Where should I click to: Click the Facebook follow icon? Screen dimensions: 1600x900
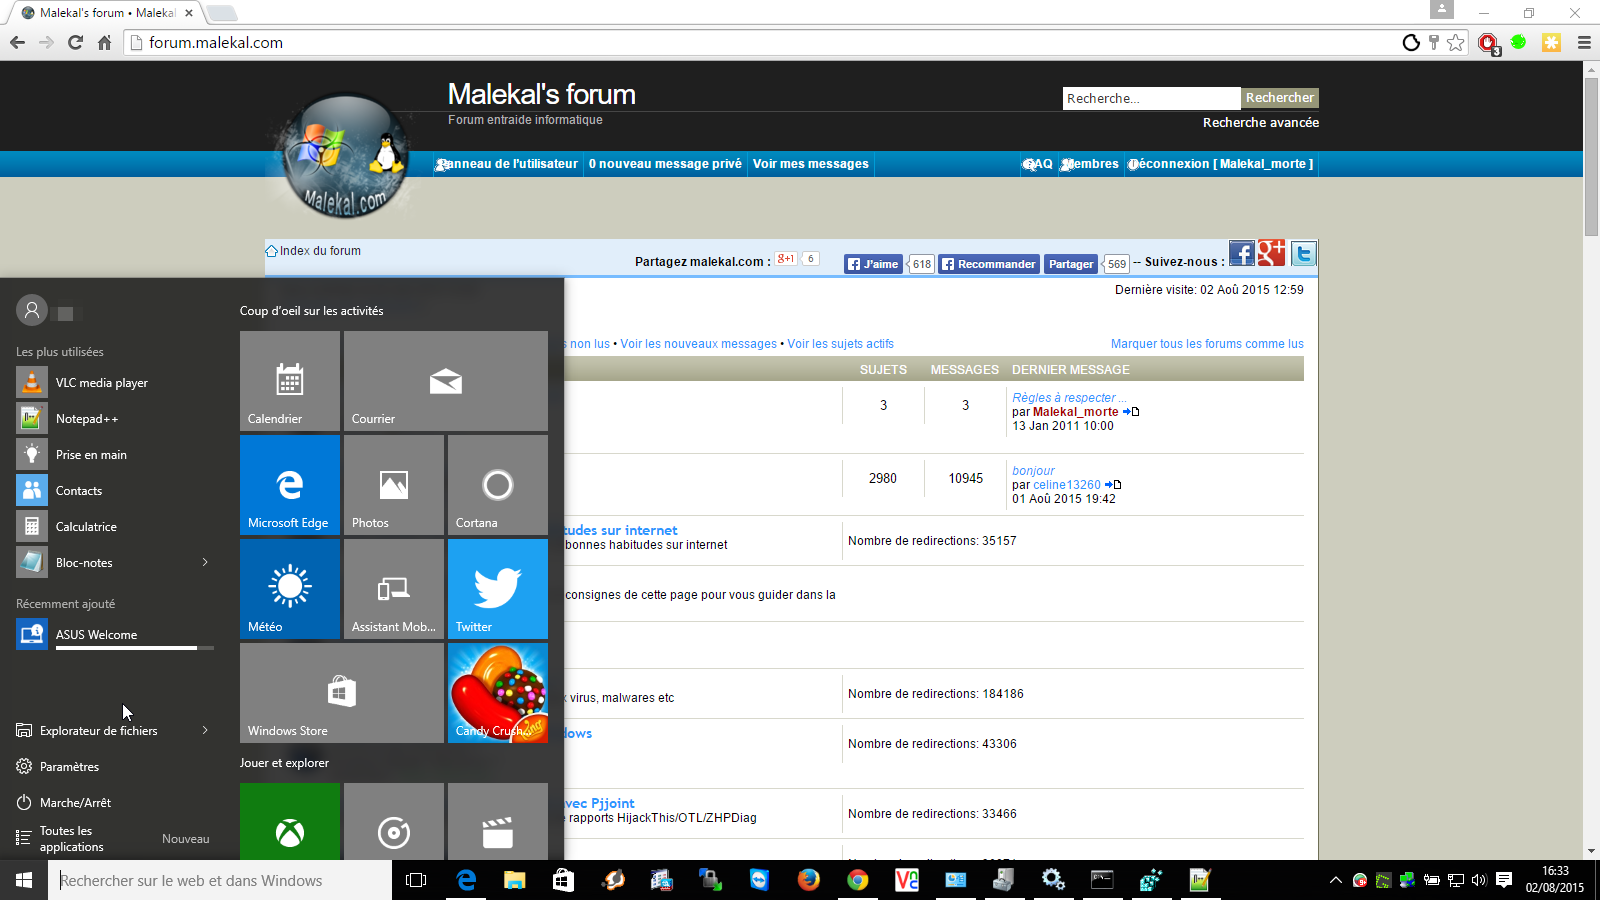(x=1241, y=254)
